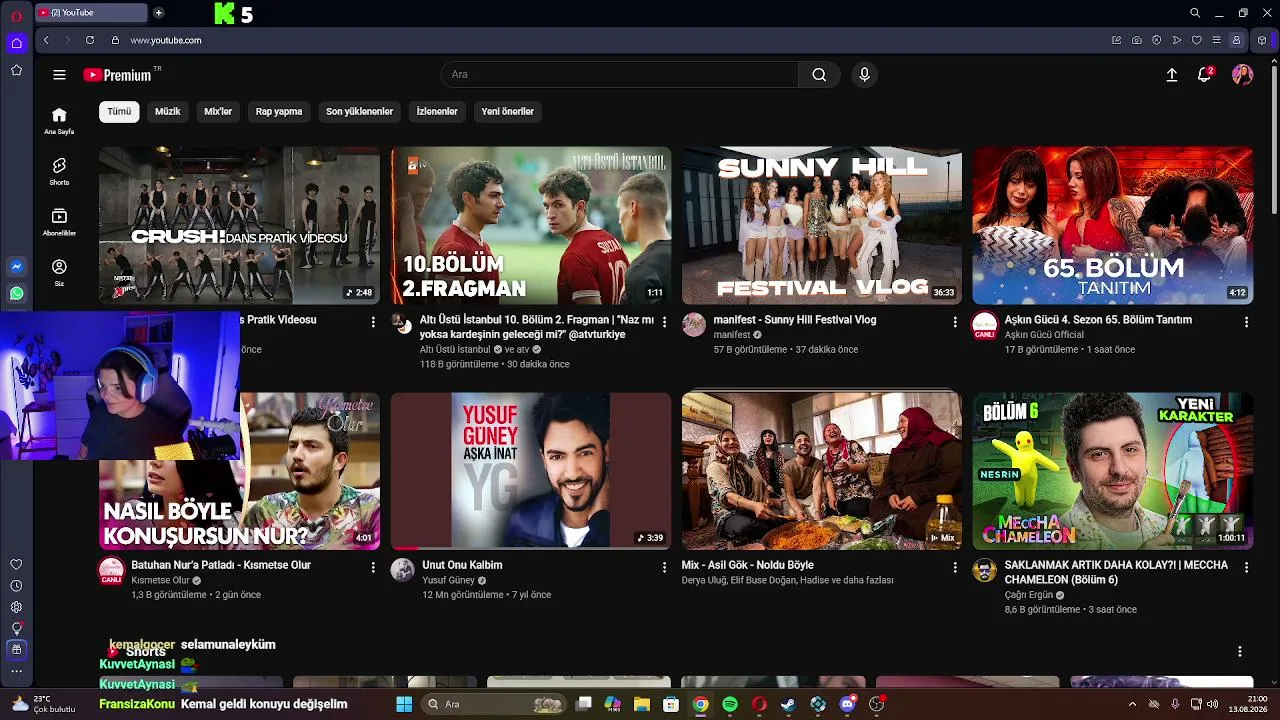Screen dimensions: 1280x720
Task: Click the Opera sidebar home icon
Action: click(x=16, y=43)
